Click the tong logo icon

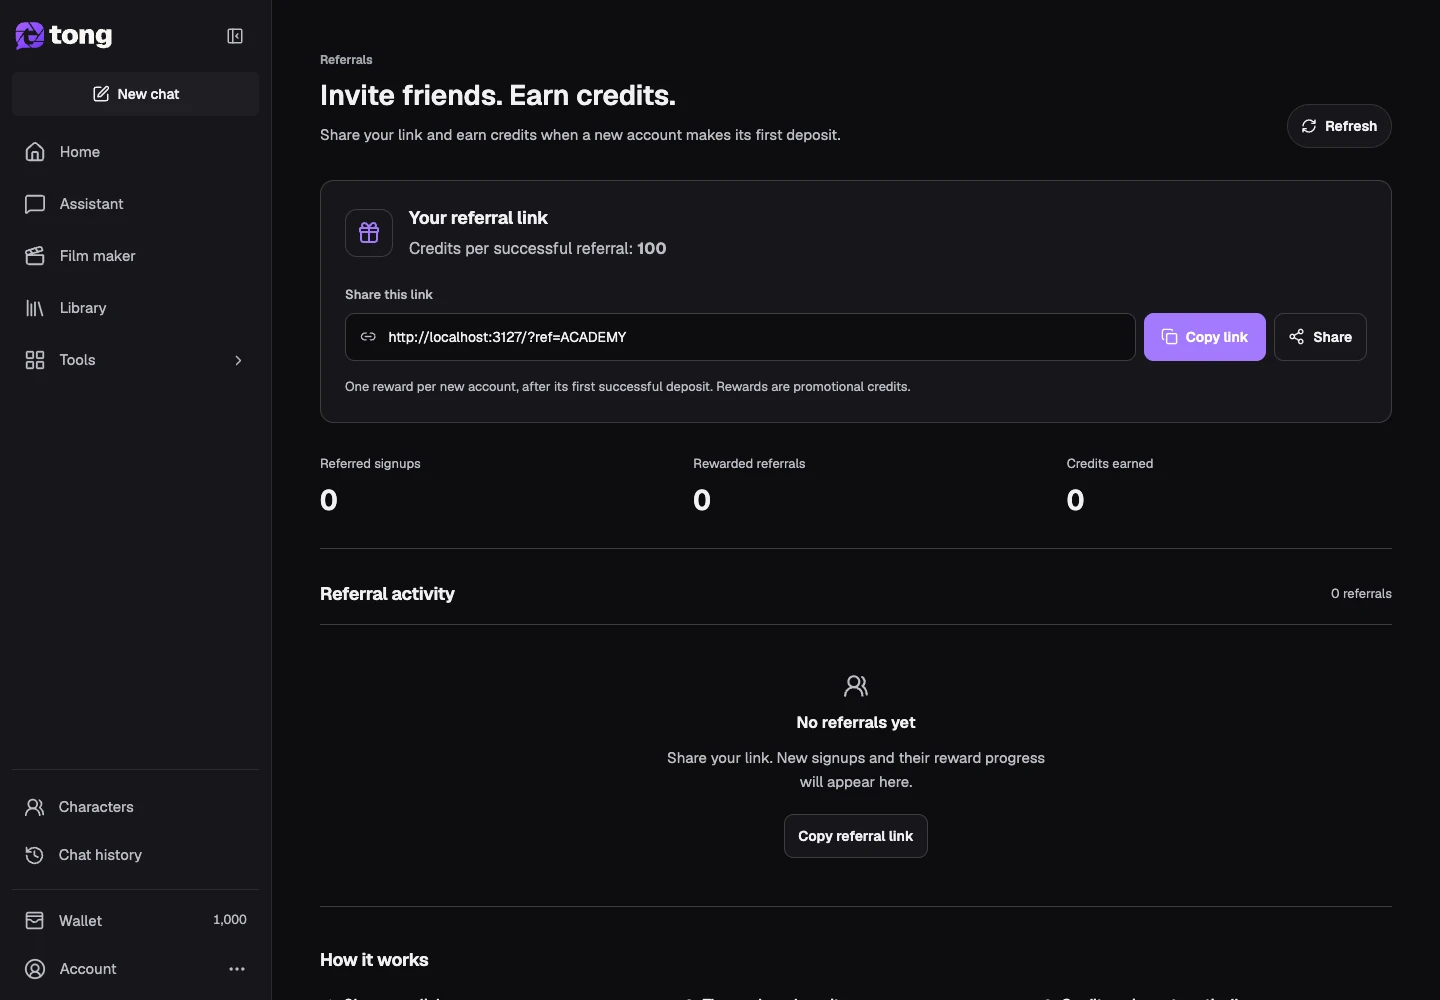coord(30,36)
